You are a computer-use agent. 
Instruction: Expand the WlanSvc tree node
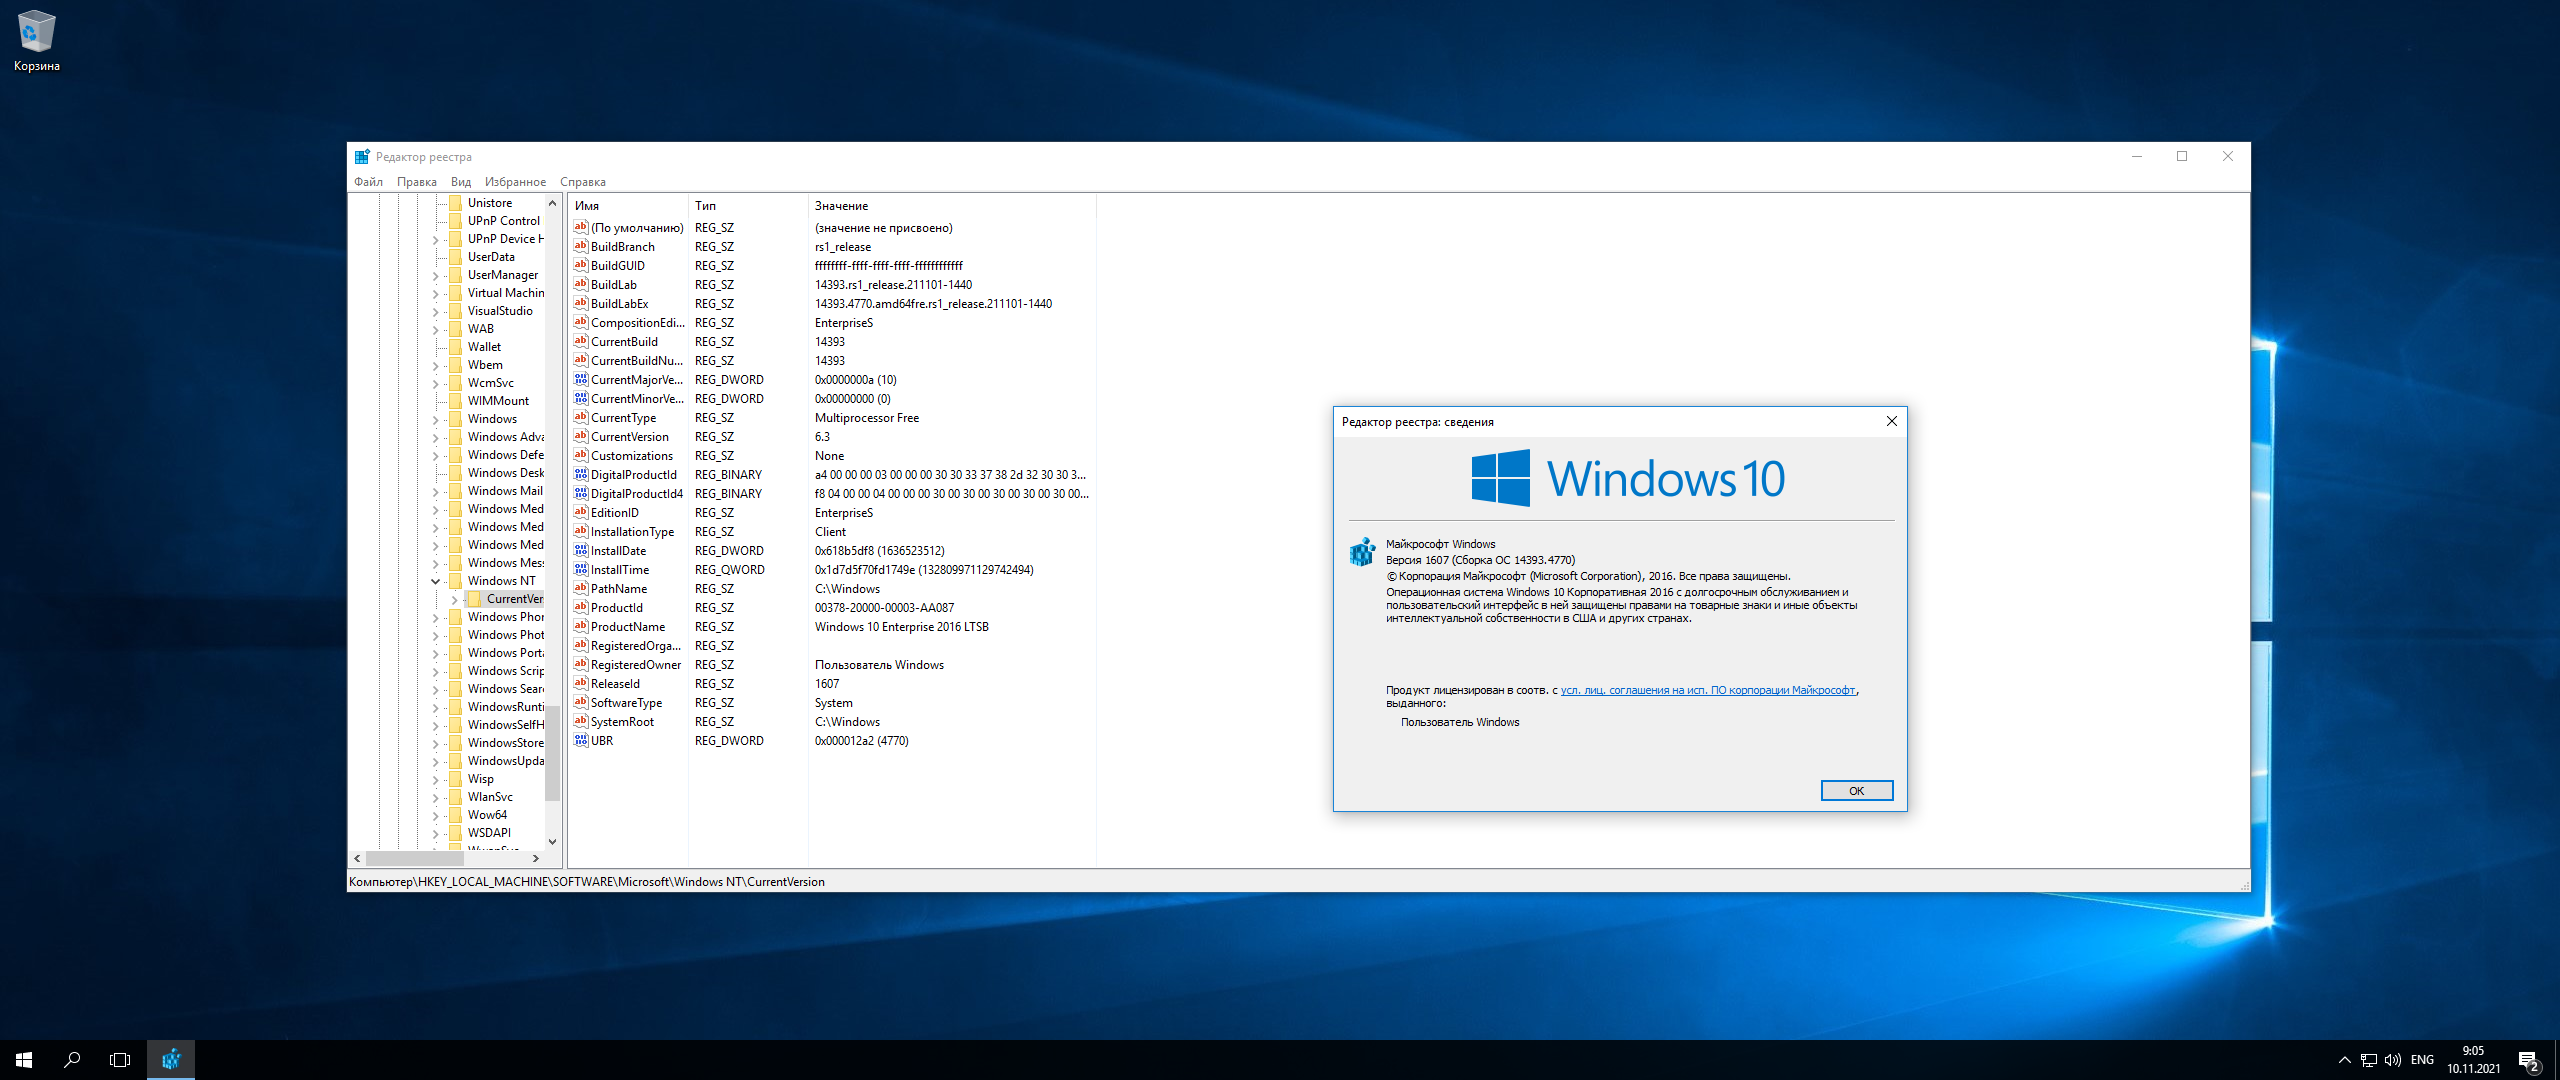(x=435, y=797)
